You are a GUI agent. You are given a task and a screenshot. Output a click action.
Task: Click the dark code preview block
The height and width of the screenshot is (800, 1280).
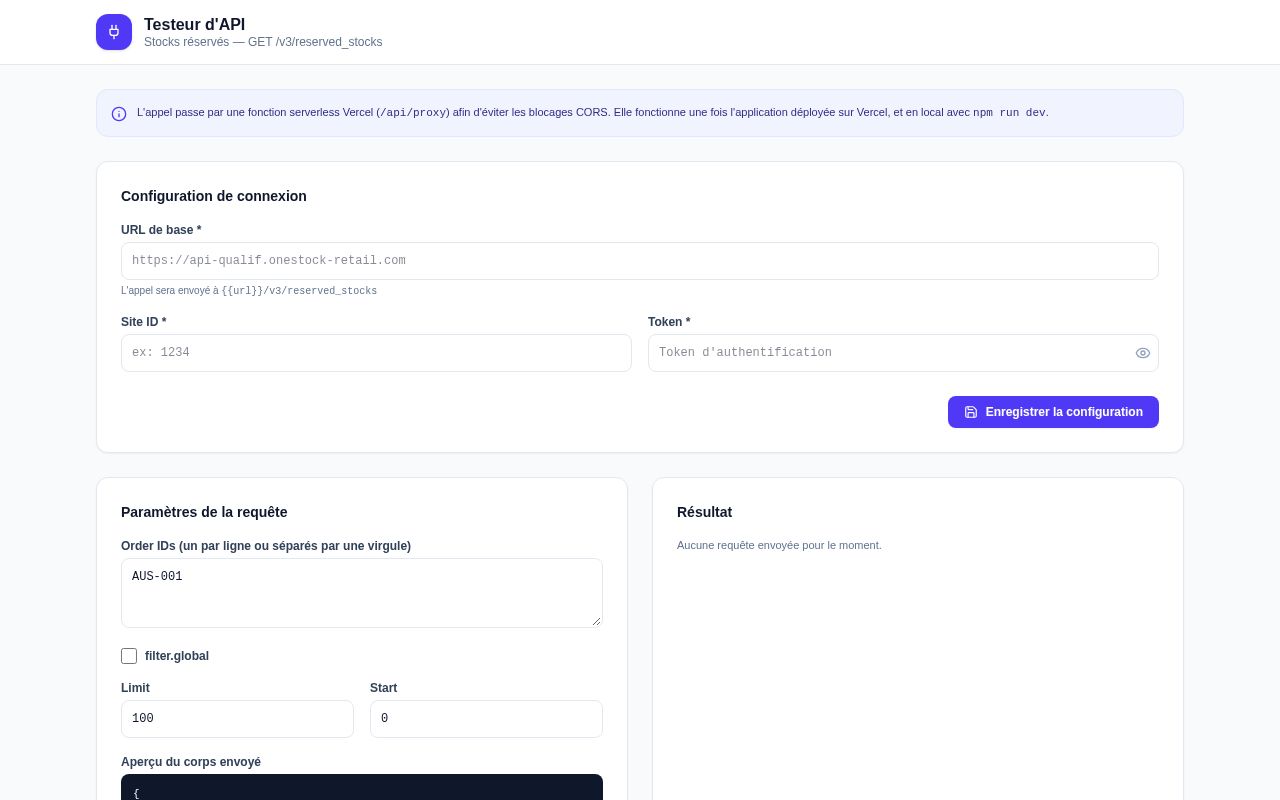tap(362, 787)
